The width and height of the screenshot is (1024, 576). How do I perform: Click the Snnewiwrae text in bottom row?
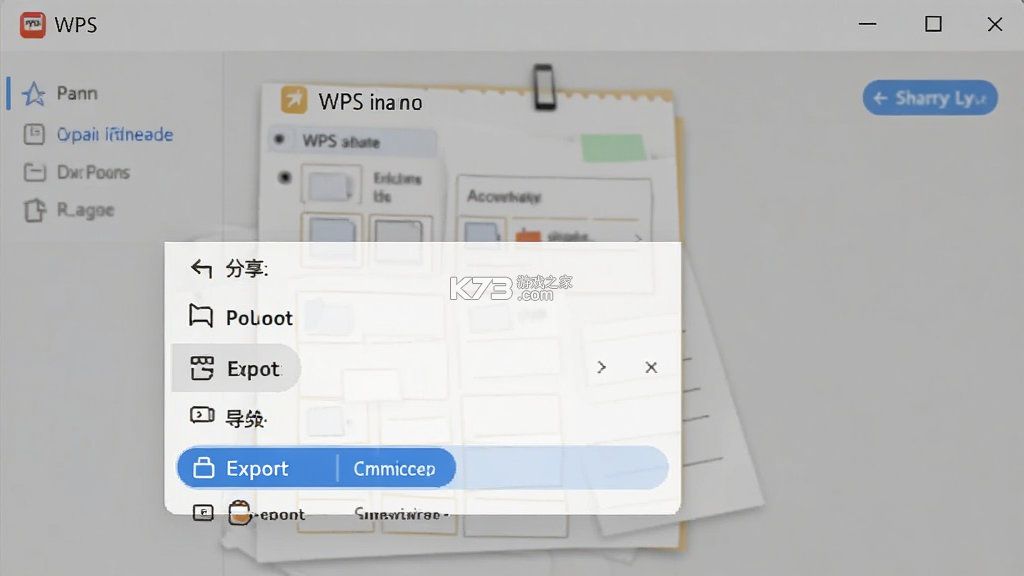coord(401,515)
